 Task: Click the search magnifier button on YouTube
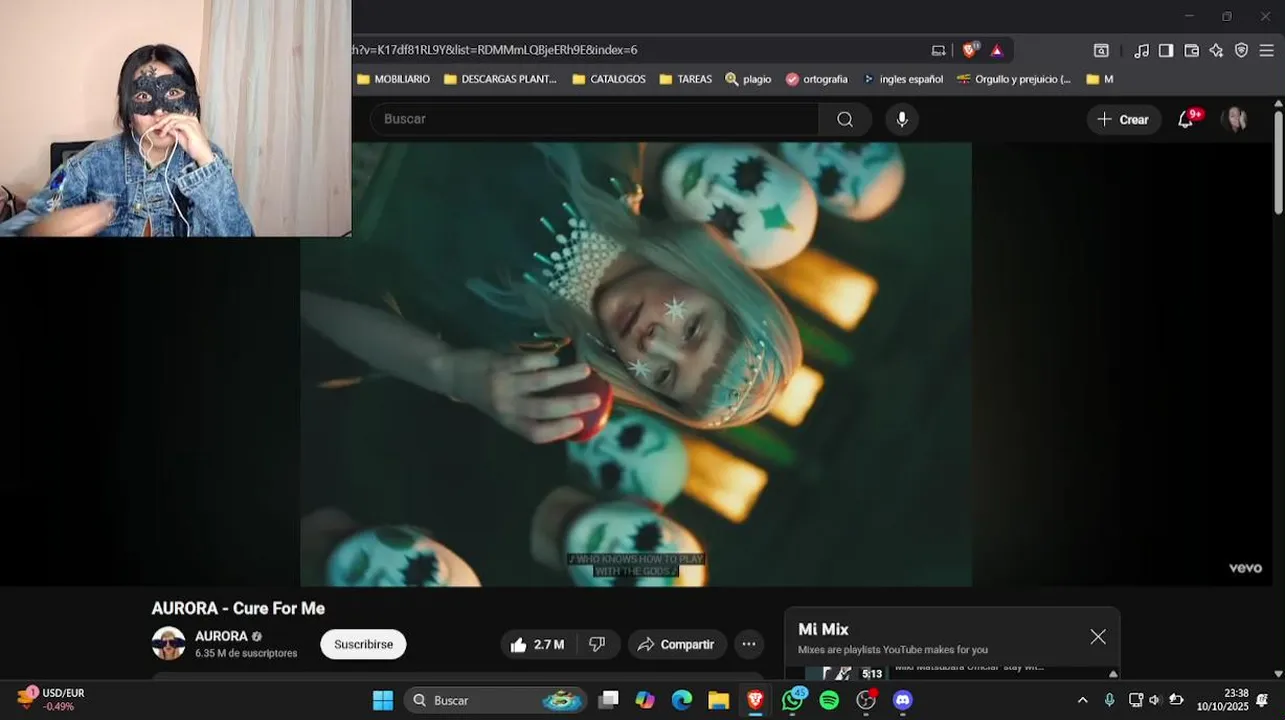click(x=845, y=119)
